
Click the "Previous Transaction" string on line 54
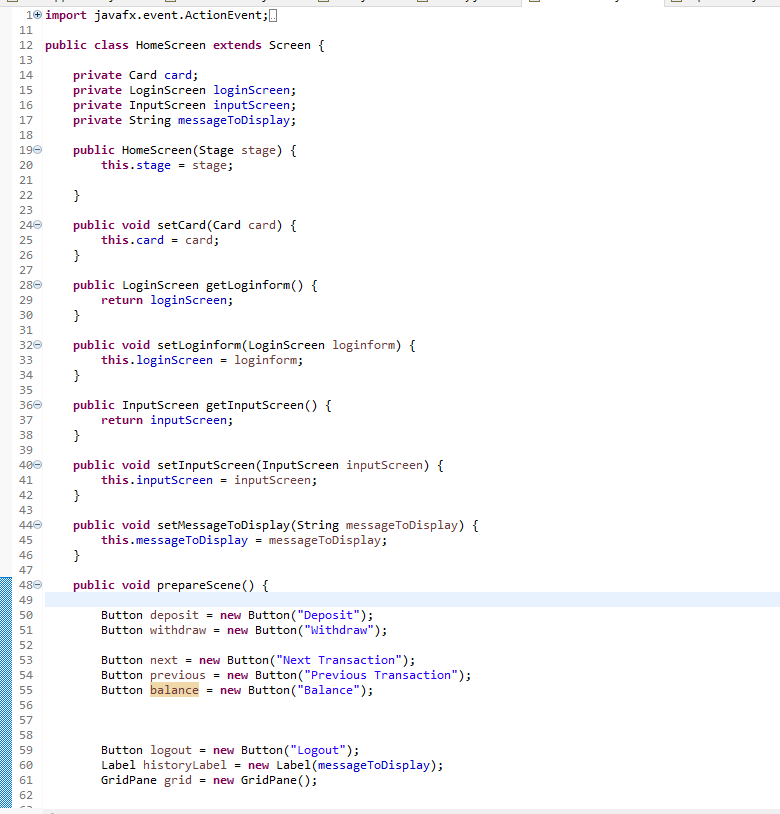click(381, 675)
